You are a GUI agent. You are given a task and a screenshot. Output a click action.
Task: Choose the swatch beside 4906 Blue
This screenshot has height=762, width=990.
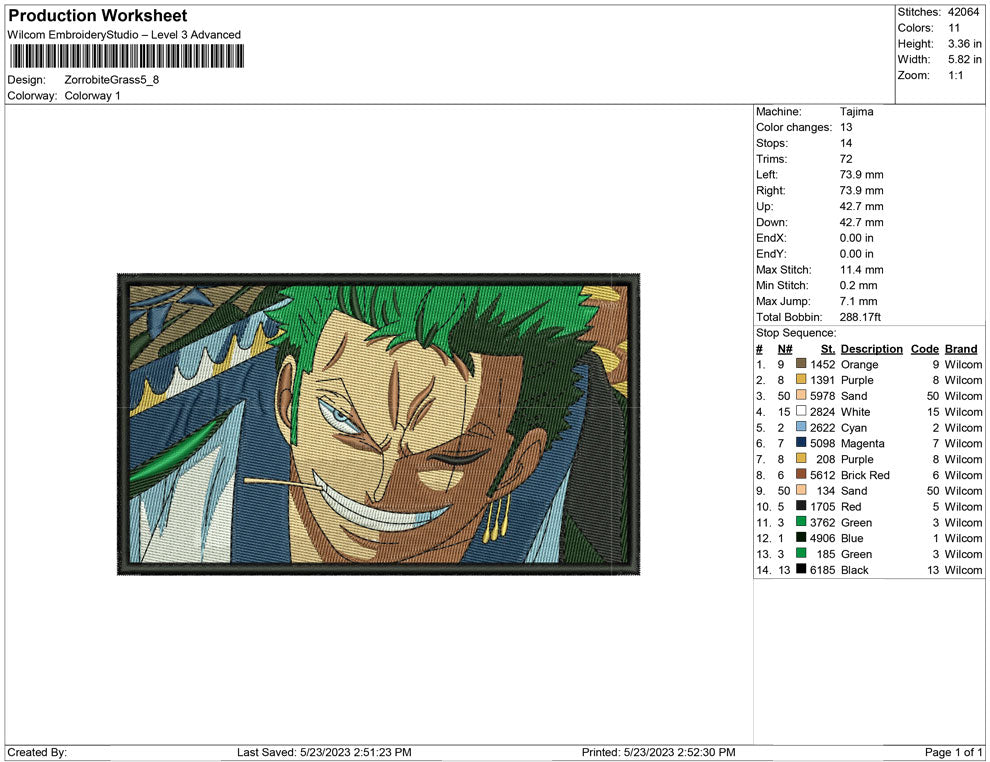[801, 537]
